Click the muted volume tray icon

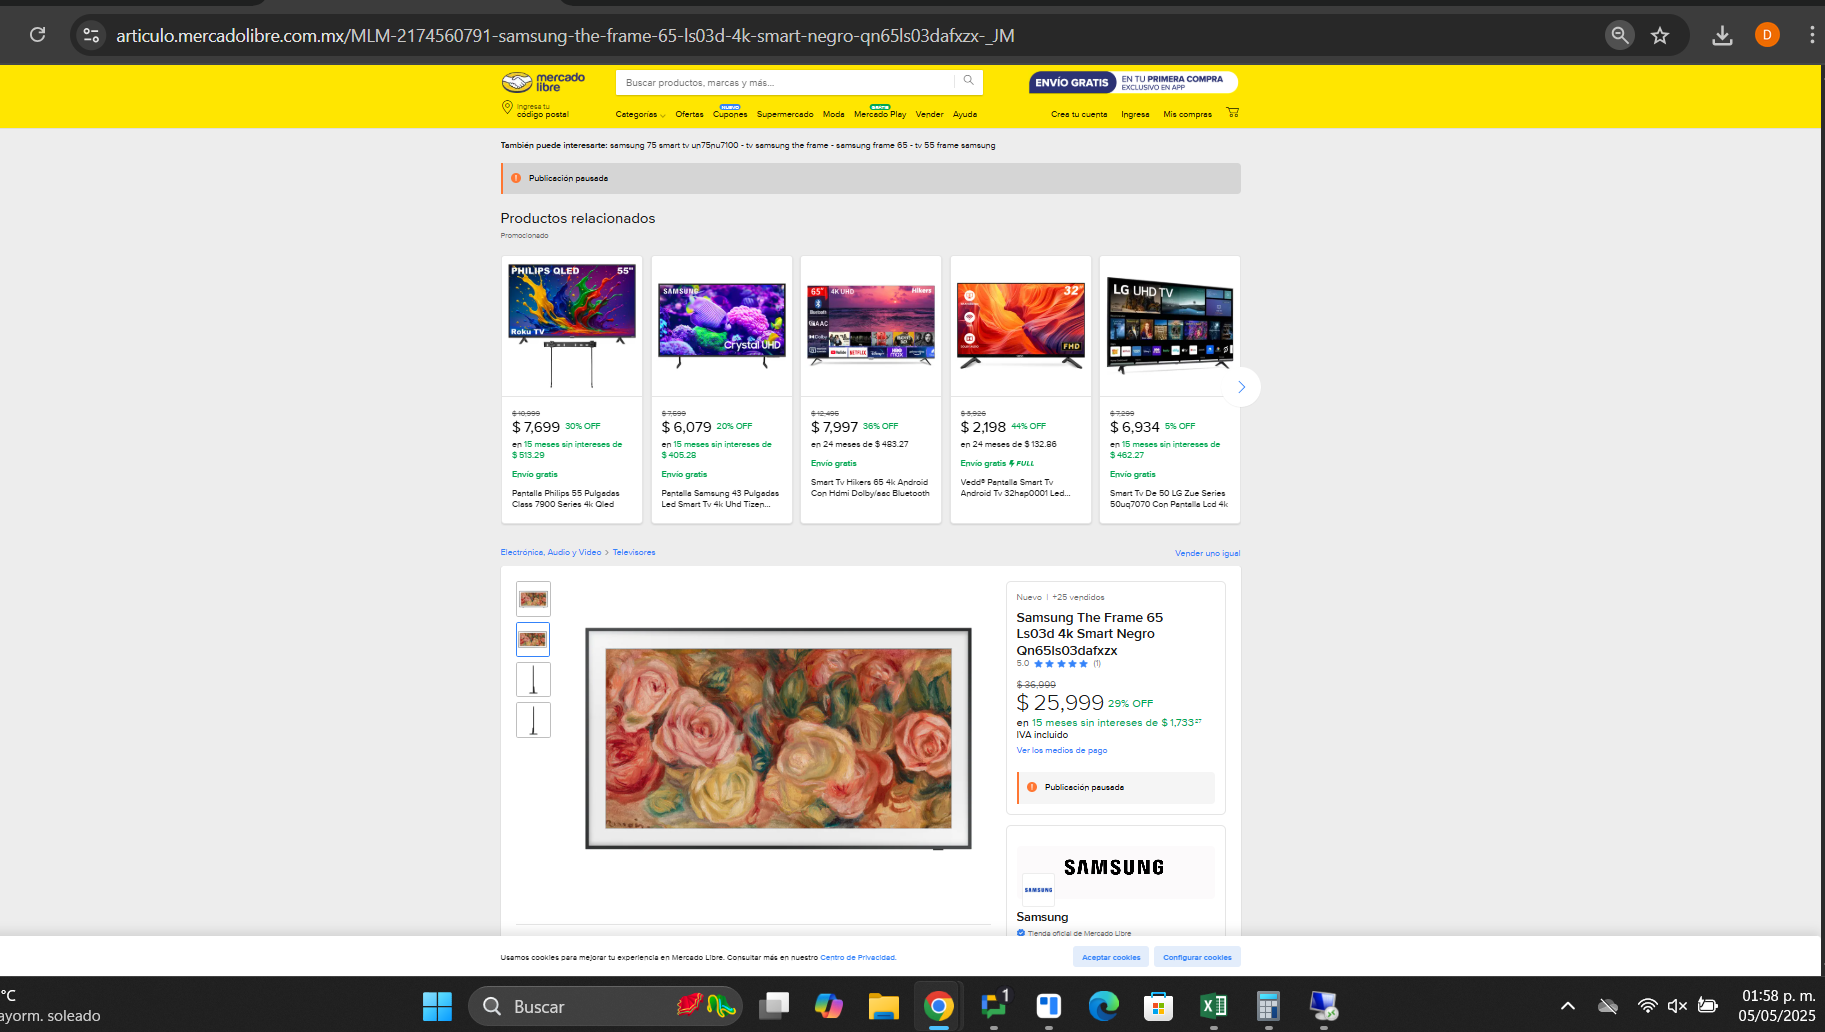1677,1006
